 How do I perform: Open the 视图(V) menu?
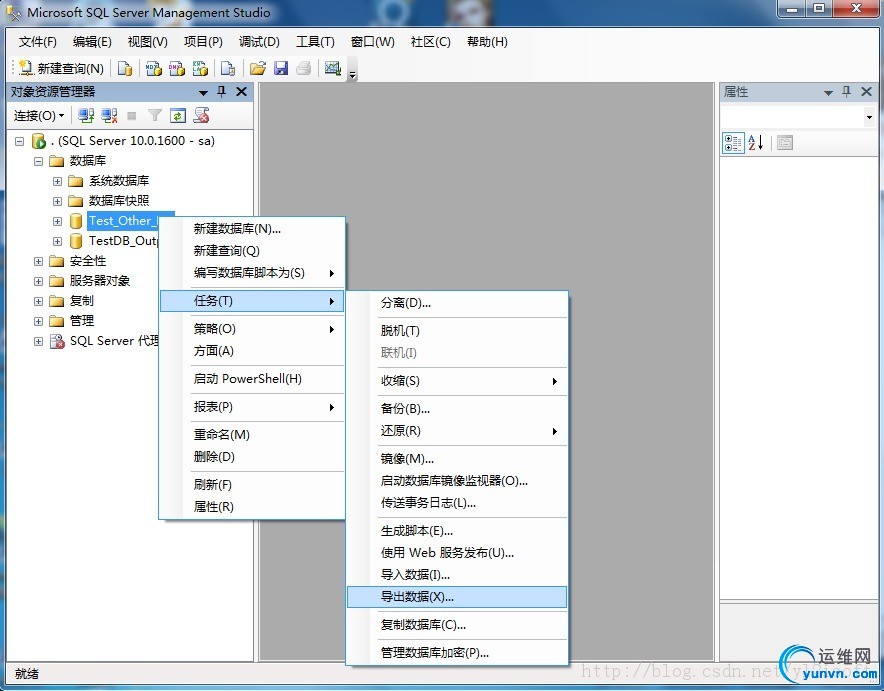pyautogui.click(x=148, y=42)
